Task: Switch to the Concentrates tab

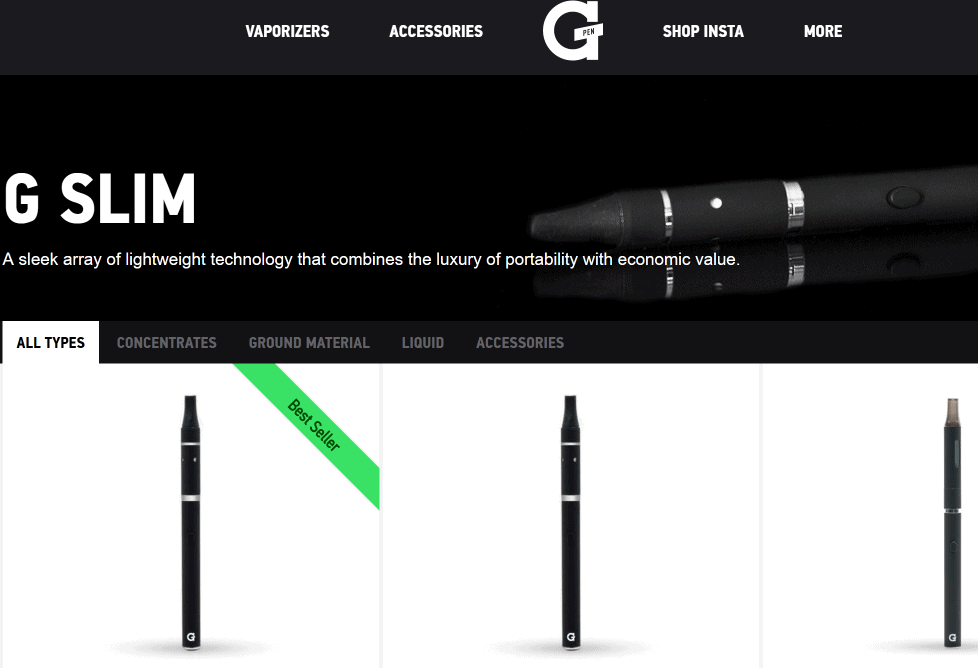Action: pos(167,342)
